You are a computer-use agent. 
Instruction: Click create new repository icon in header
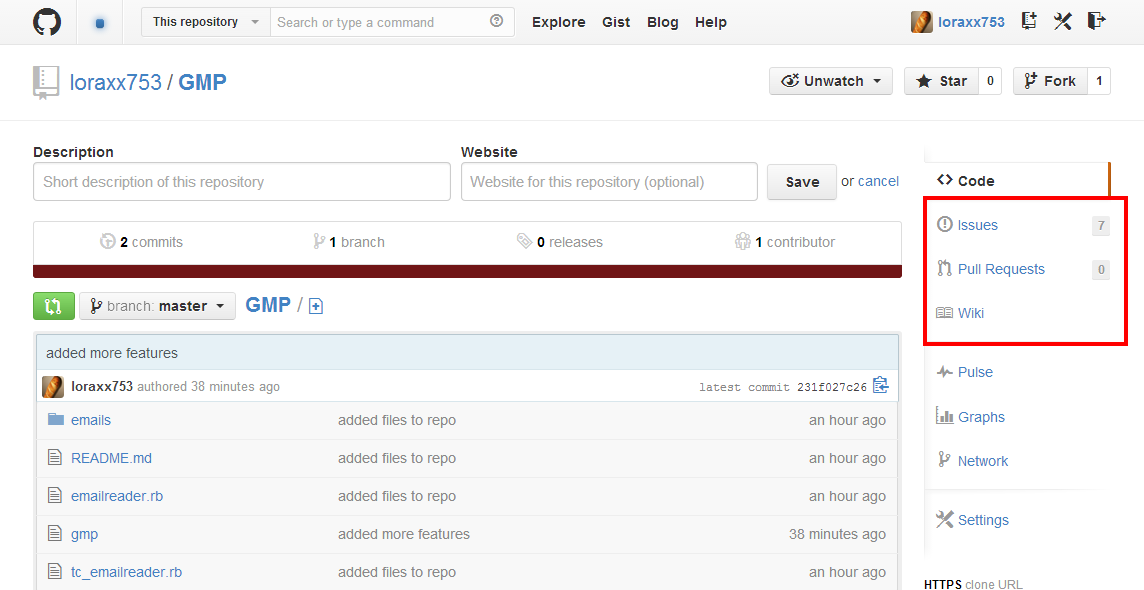[1029, 21]
